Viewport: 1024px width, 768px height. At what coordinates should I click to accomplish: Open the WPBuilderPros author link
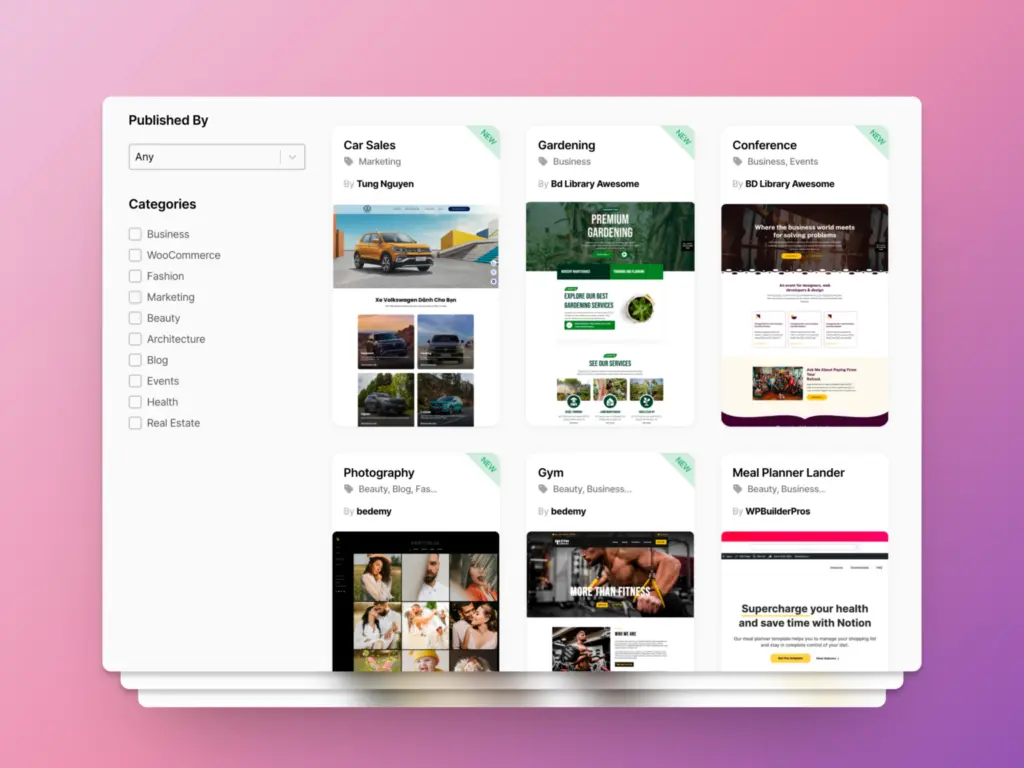tap(777, 512)
